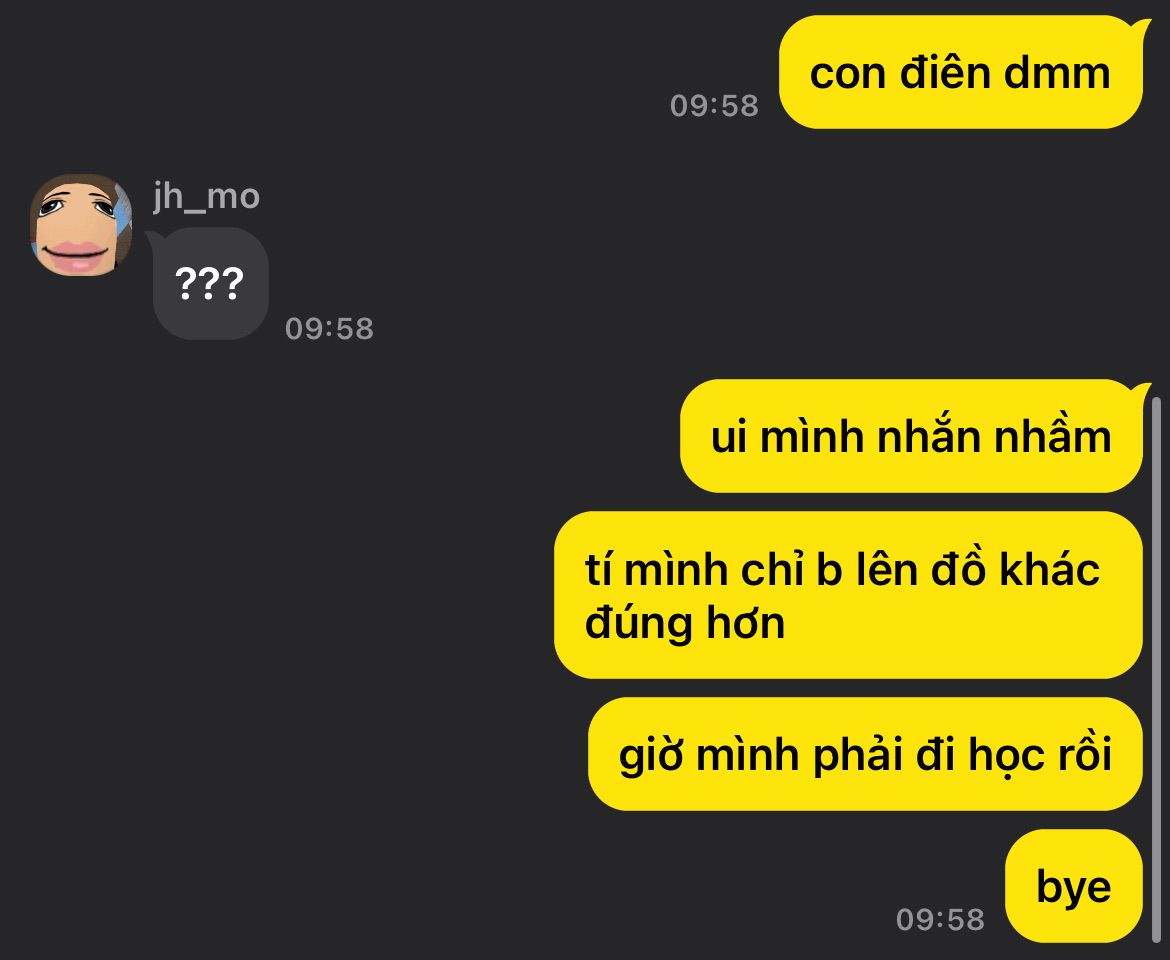The image size is (1170, 960).
Task: Select the "con điên dmm" message bubble
Action: tap(961, 72)
